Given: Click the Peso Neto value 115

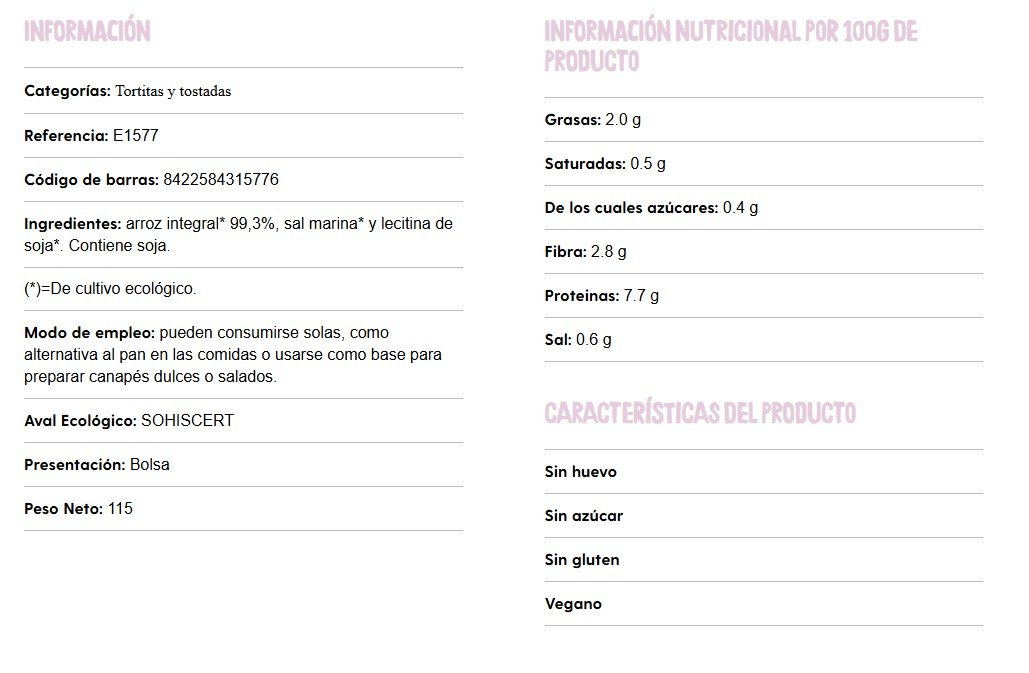Looking at the screenshot, I should (x=120, y=509).
